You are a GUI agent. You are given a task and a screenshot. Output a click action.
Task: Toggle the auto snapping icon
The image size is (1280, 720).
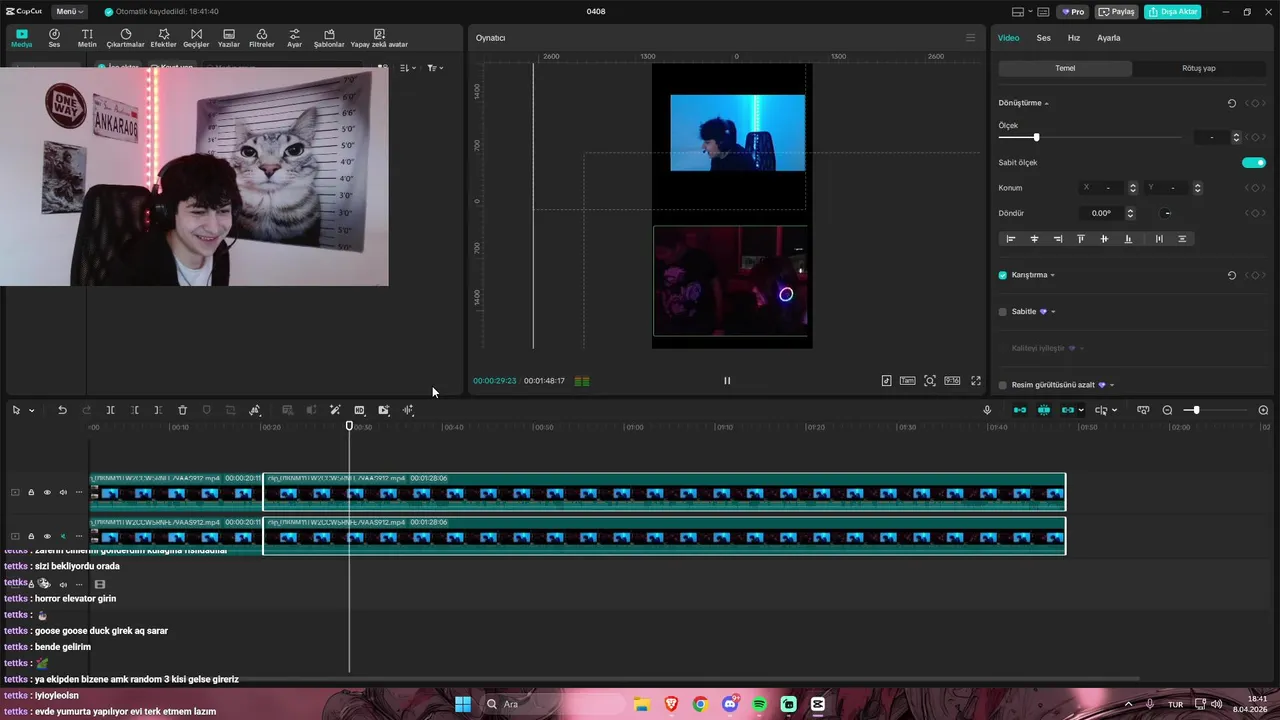tap(1044, 410)
